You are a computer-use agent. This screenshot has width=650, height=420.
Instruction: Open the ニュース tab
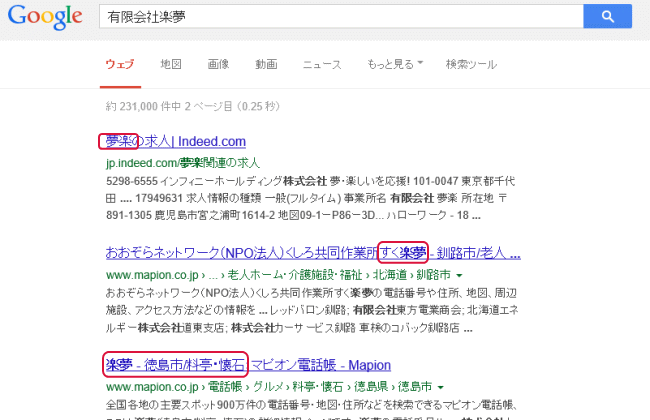click(322, 64)
